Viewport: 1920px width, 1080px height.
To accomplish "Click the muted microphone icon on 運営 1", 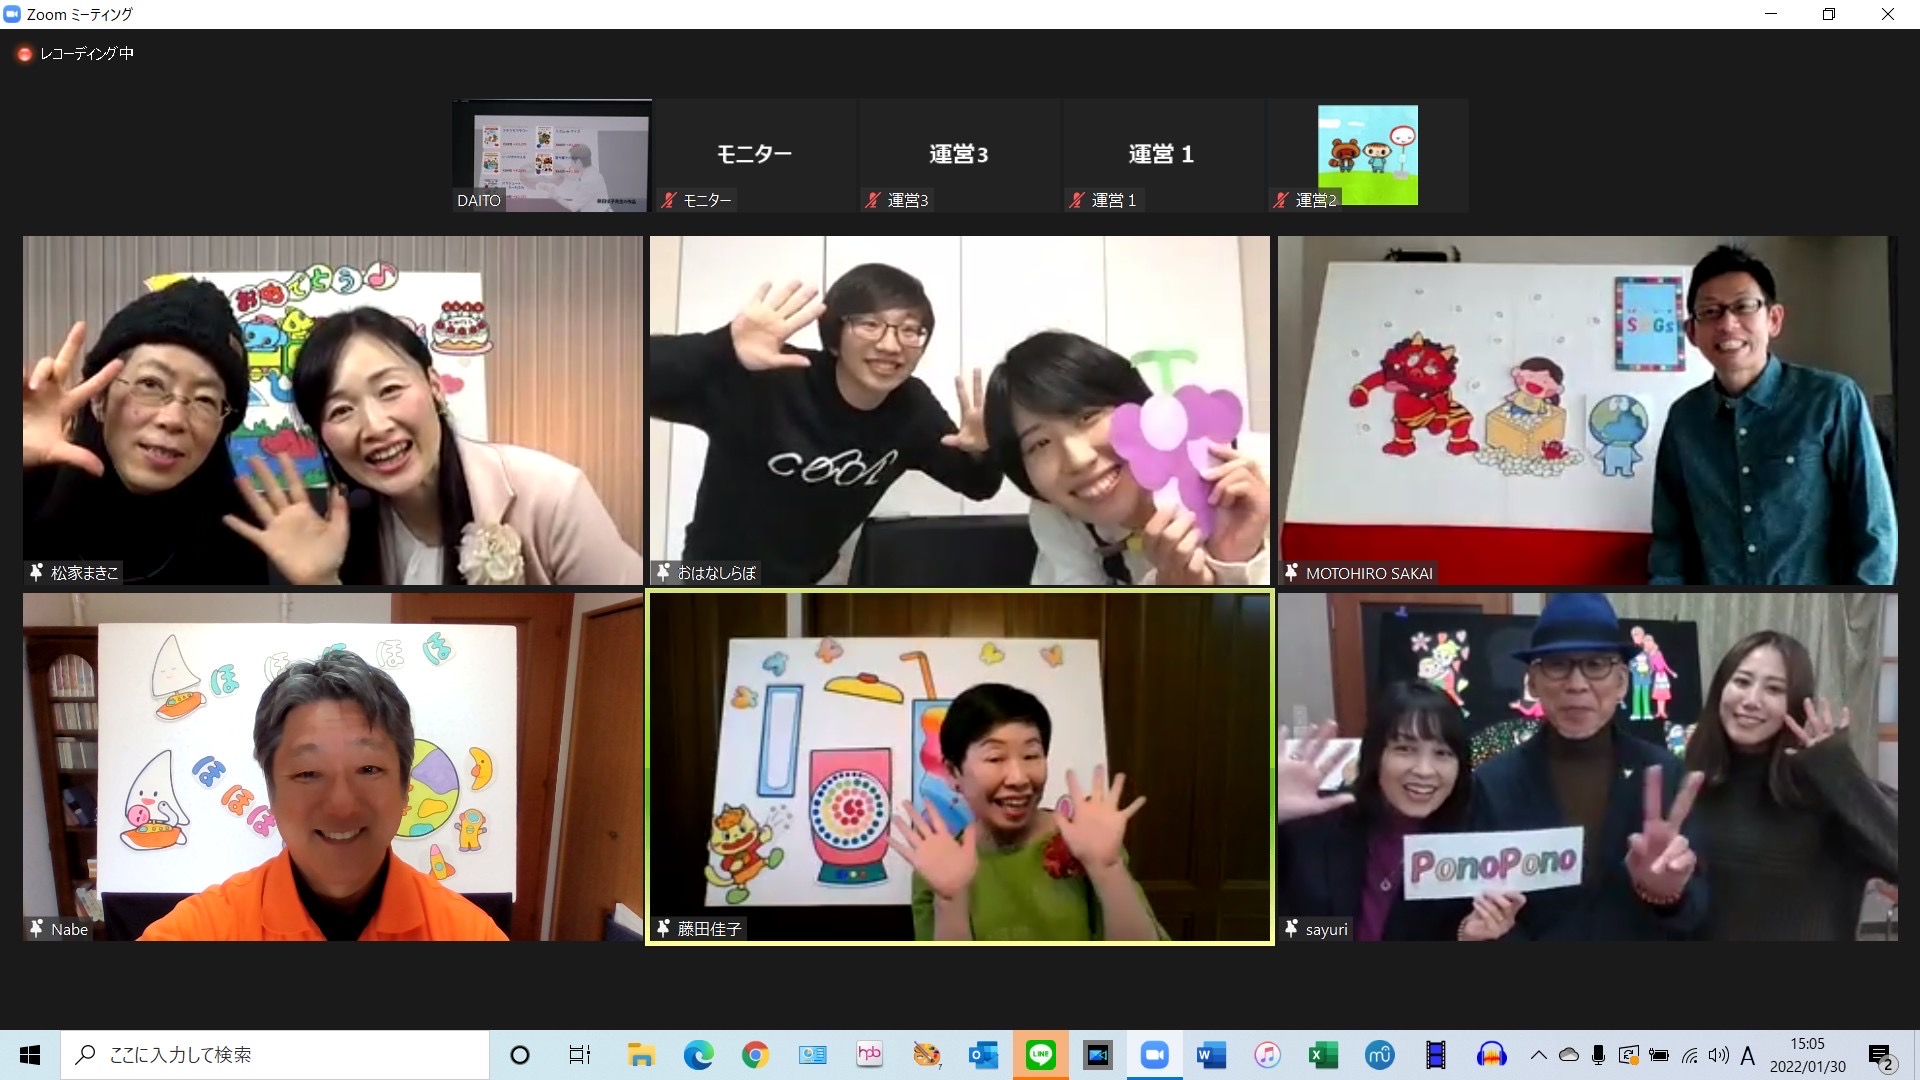I will click(1077, 200).
